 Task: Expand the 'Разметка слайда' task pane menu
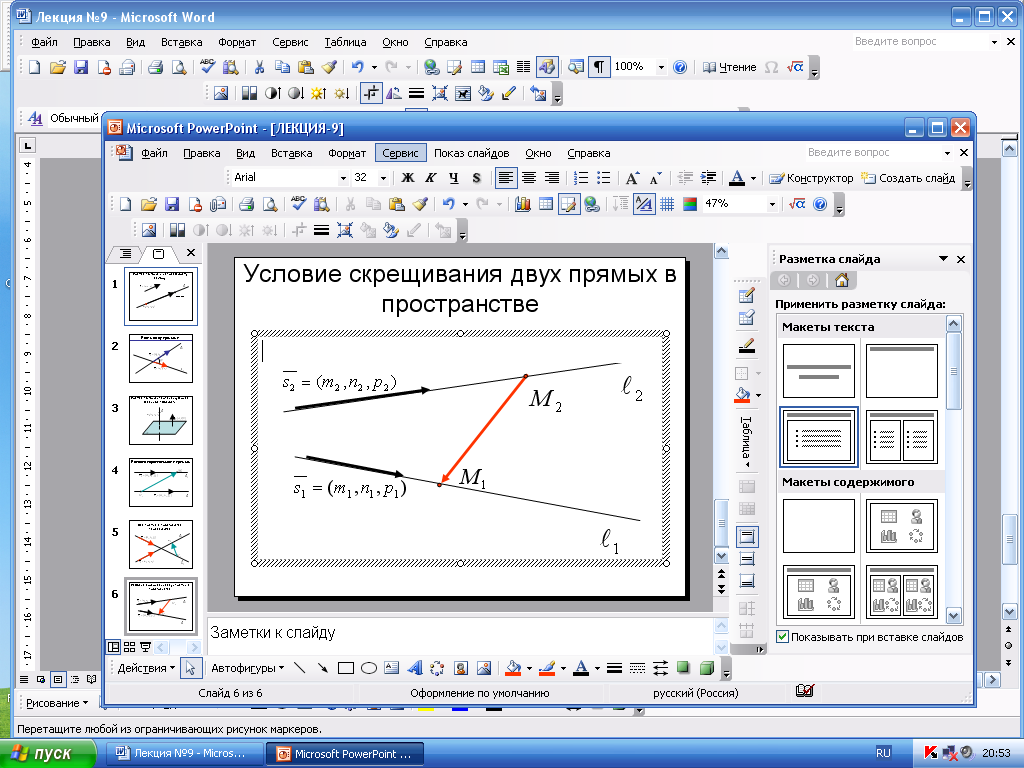(x=943, y=259)
